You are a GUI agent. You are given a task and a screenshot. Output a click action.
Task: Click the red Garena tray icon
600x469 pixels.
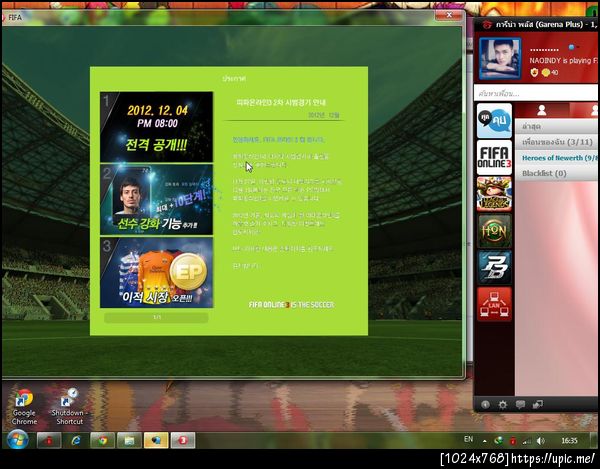pyautogui.click(x=513, y=441)
